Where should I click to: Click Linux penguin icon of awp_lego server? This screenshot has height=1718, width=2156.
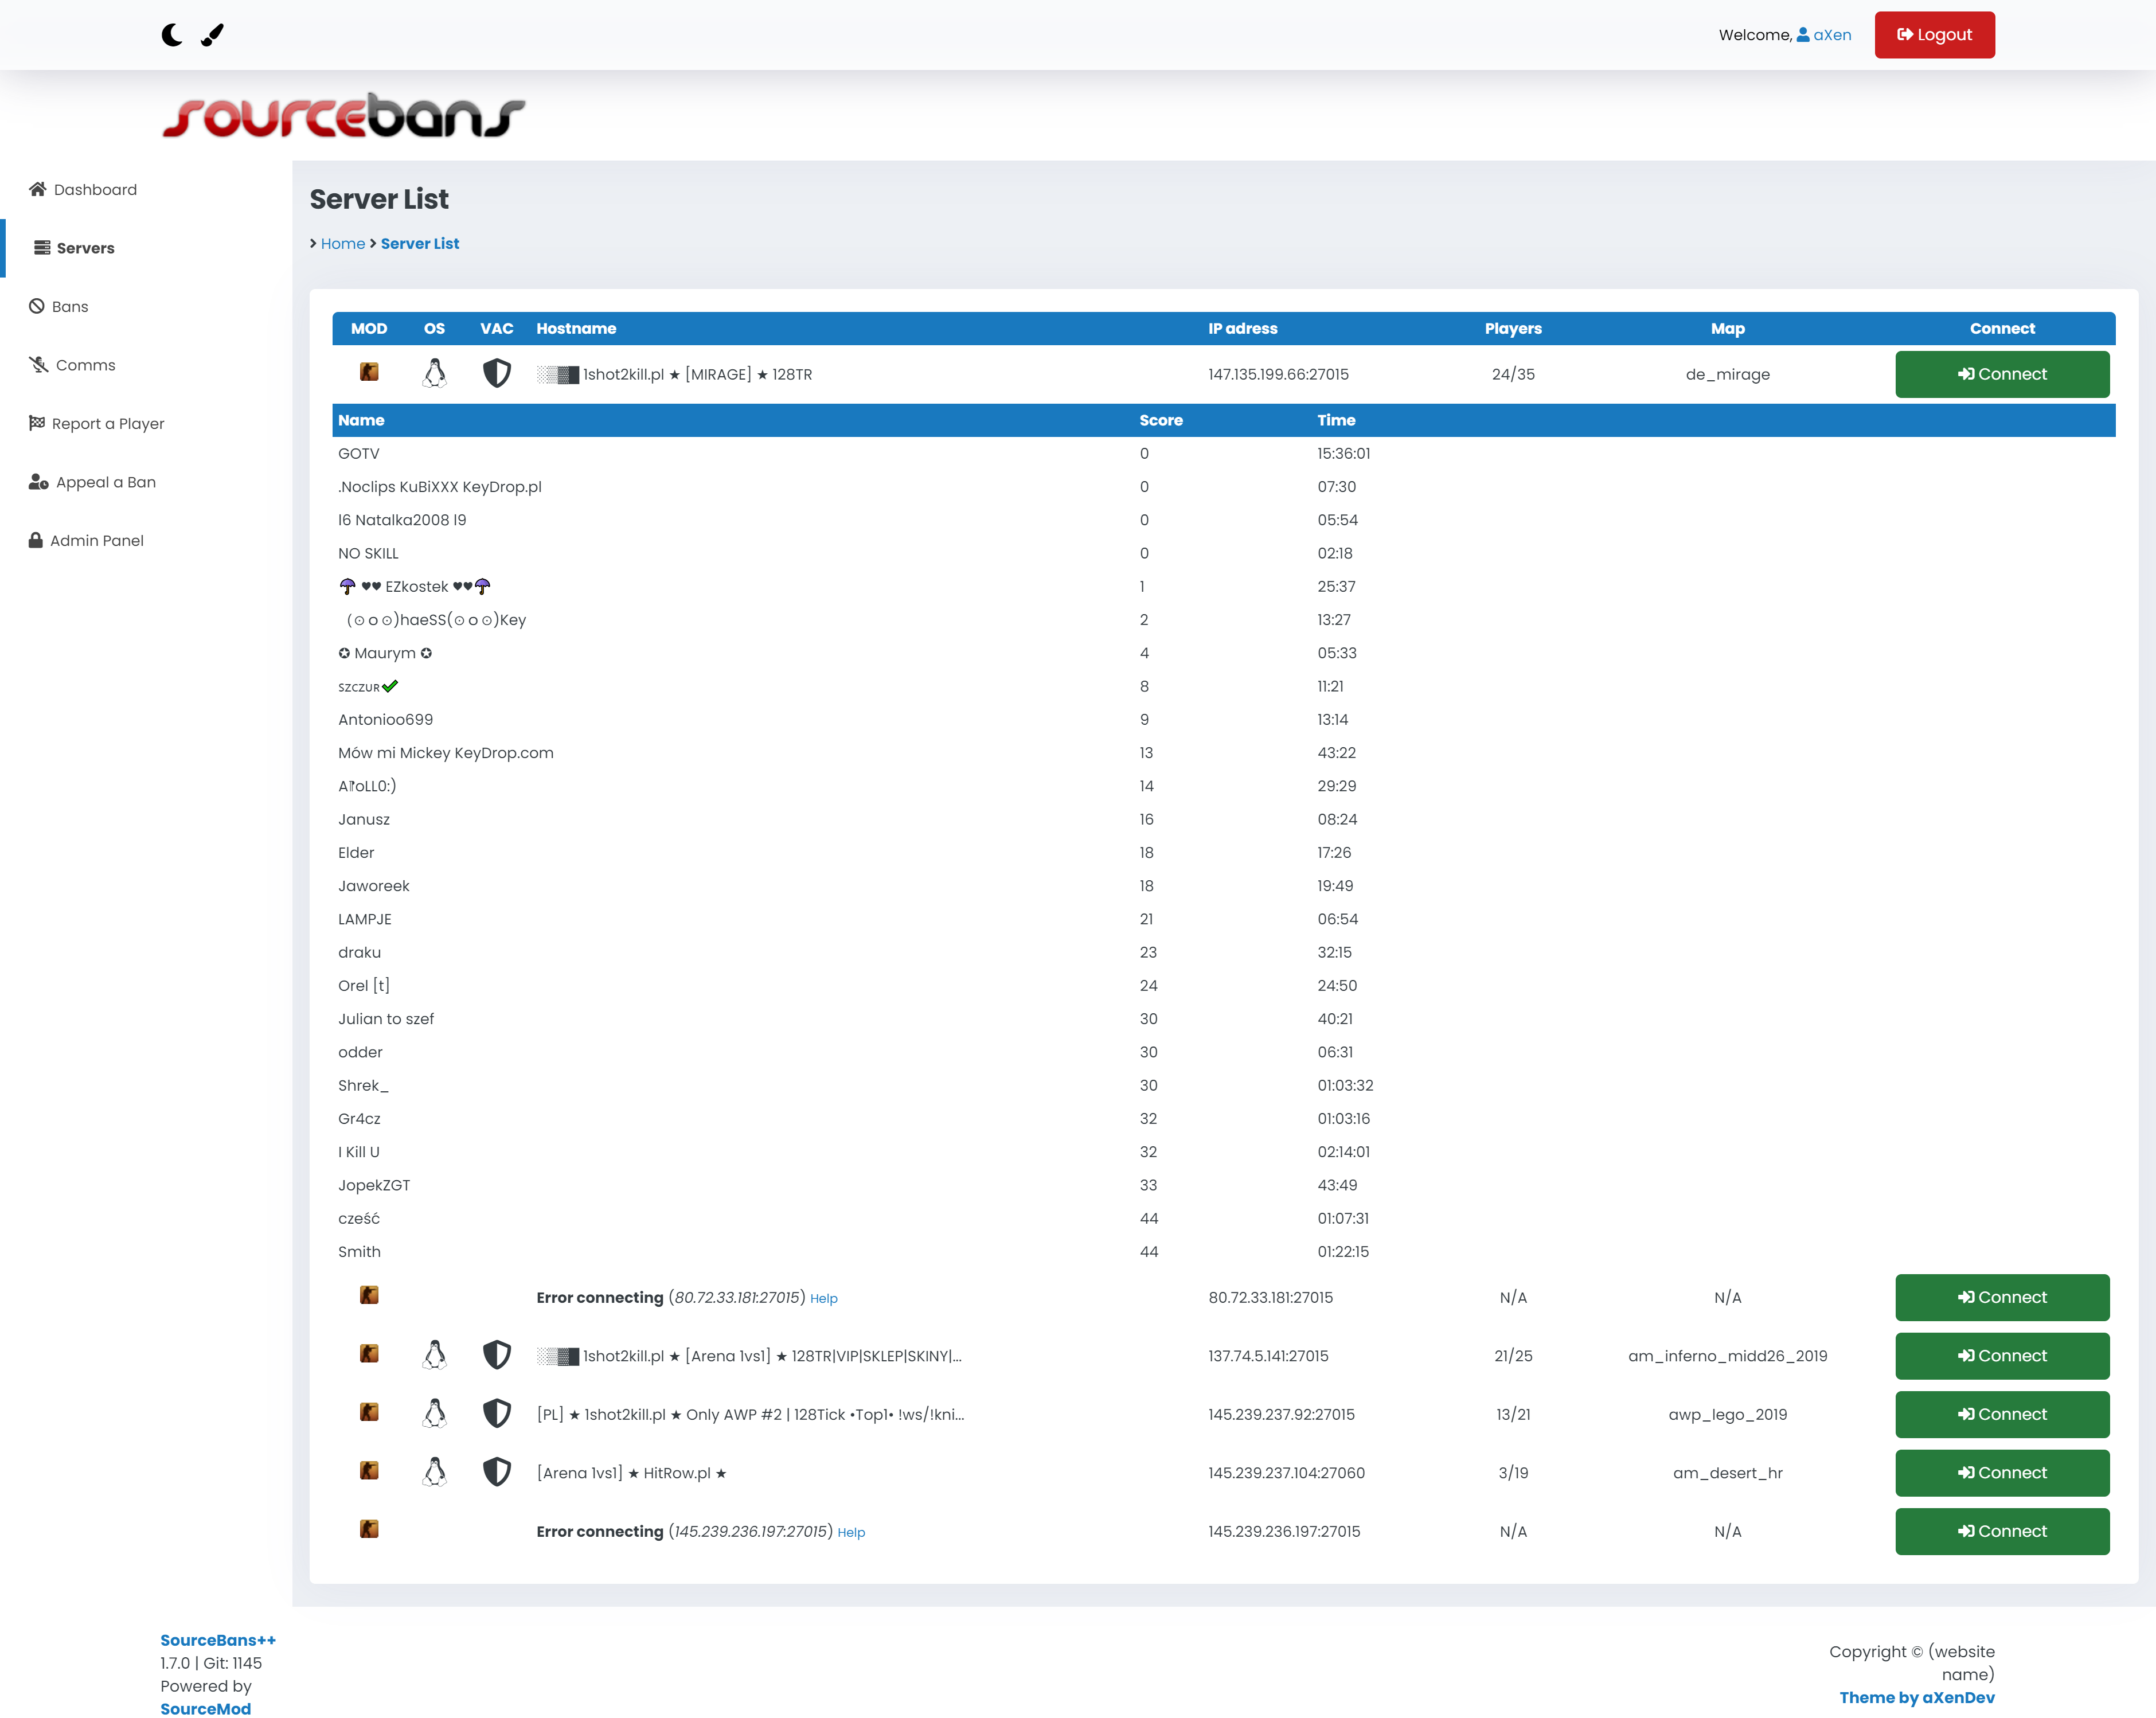pos(434,1413)
